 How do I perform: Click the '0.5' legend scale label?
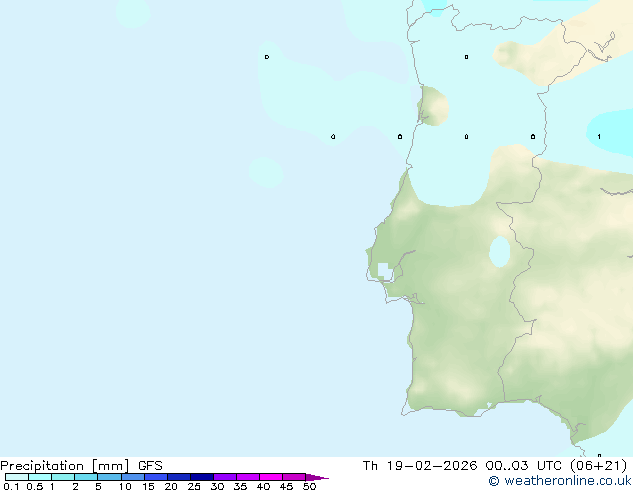(35, 486)
